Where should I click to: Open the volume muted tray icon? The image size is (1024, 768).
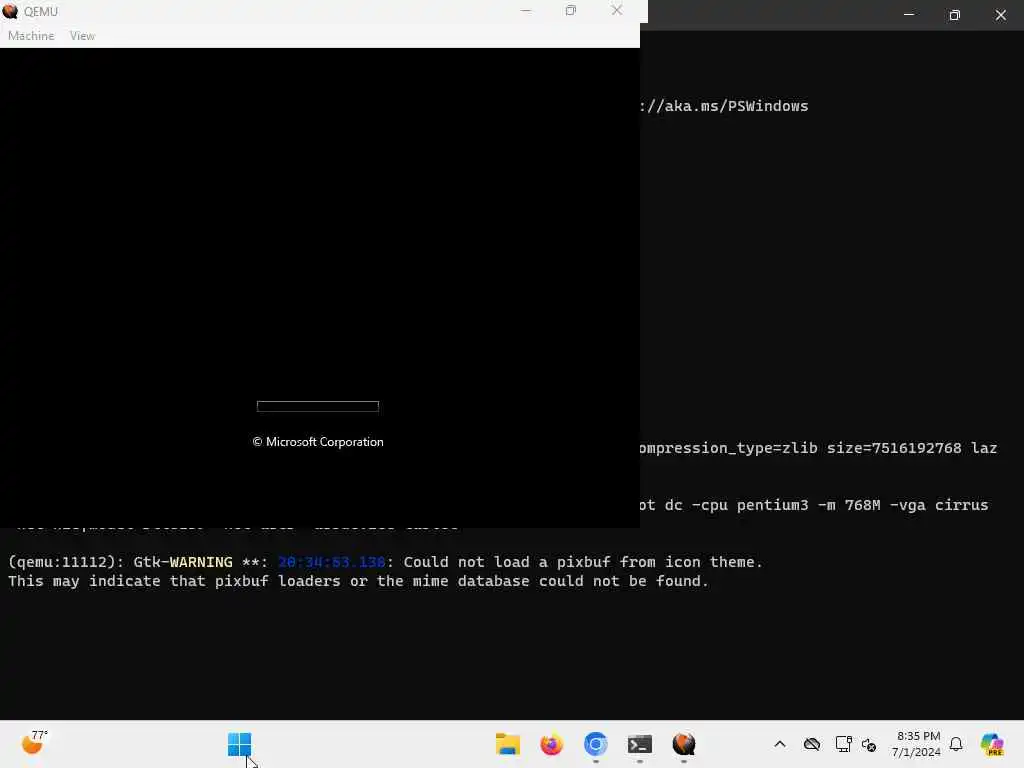[869, 744]
